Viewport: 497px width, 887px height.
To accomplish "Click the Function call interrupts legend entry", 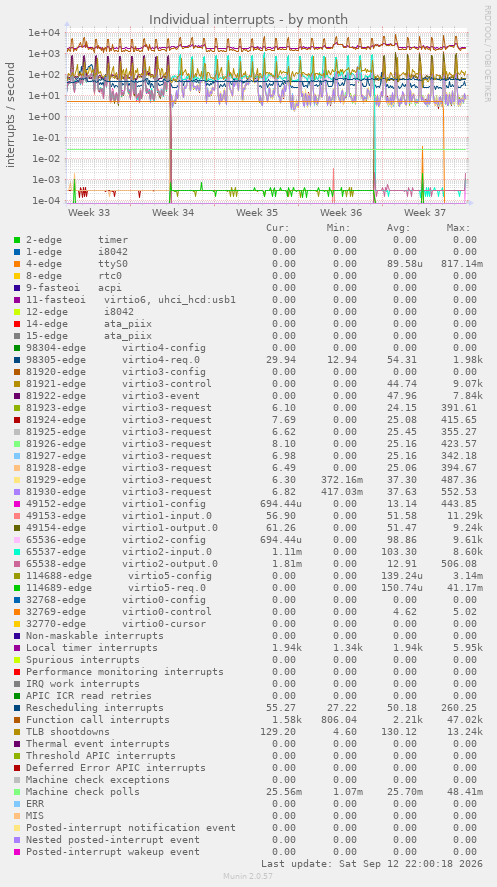I will point(98,720).
